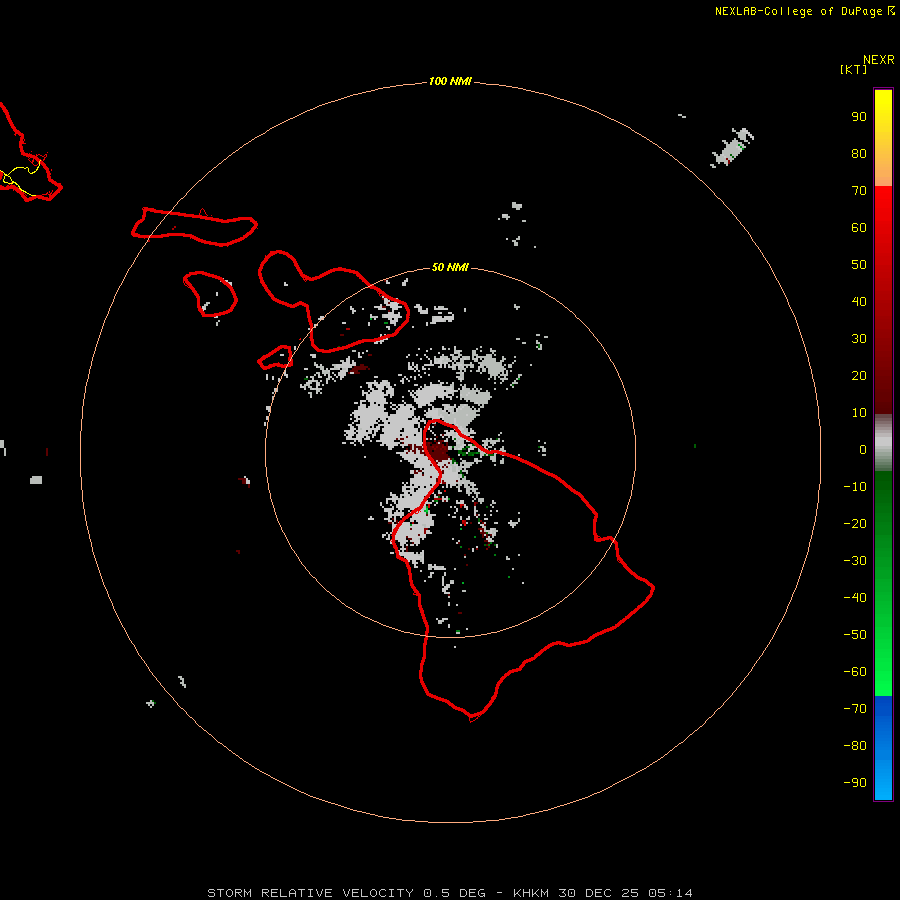Image resolution: width=900 pixels, height=900 pixels.
Task: Click the -60 knots scale label
Action: [x=855, y=672]
